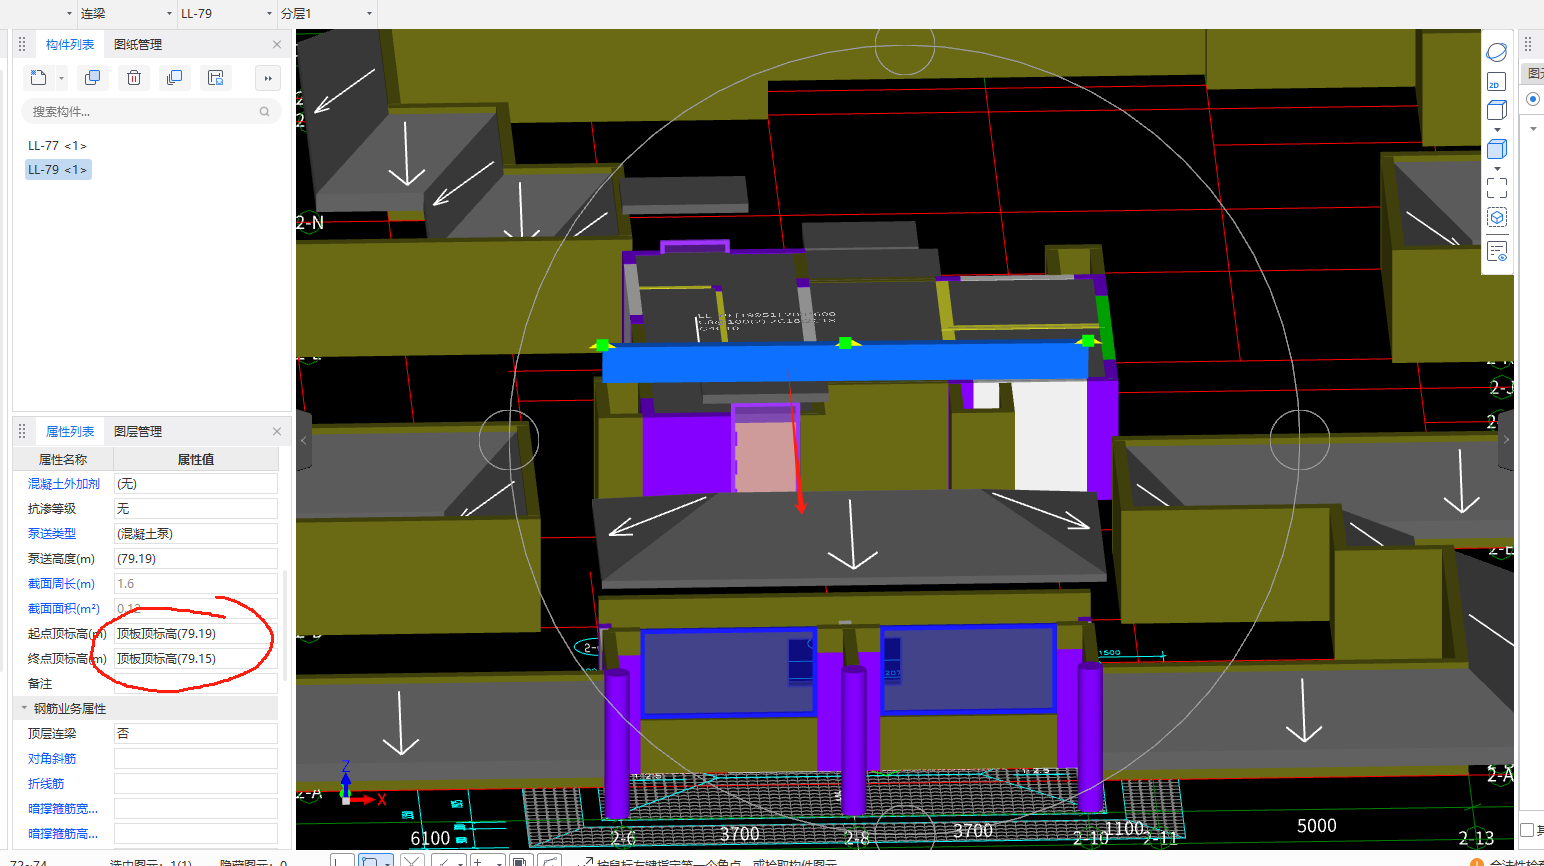Click the wireframe cube view icon
The height and width of the screenshot is (866, 1544).
1497,110
